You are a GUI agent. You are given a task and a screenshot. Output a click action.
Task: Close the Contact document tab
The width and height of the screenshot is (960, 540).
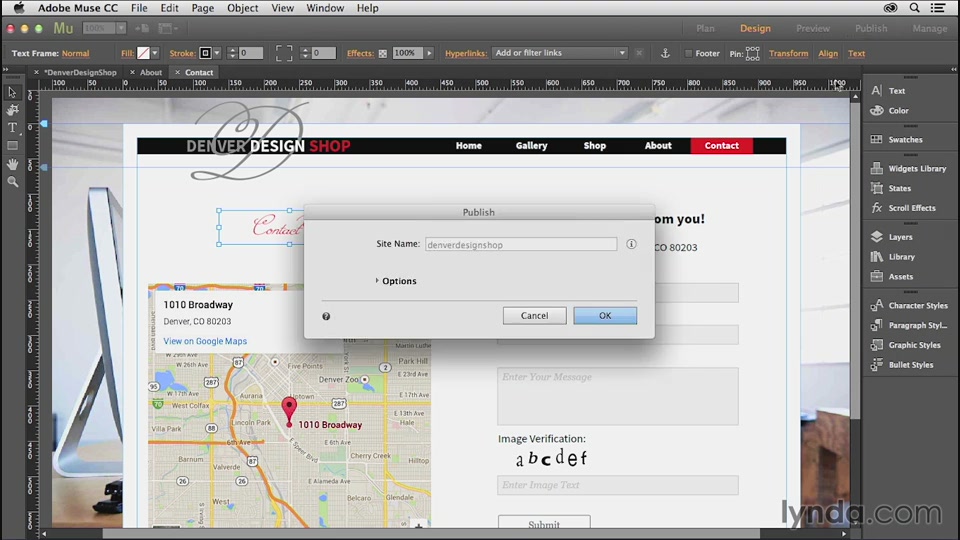tap(178, 72)
